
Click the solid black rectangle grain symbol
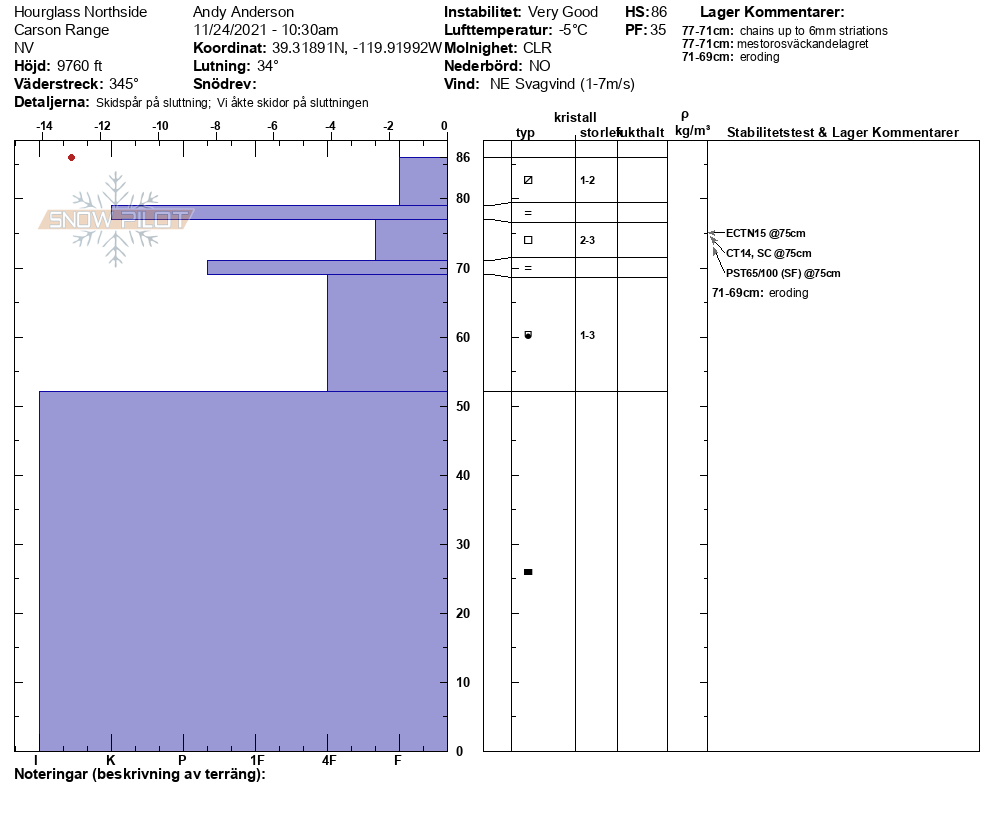(528, 572)
